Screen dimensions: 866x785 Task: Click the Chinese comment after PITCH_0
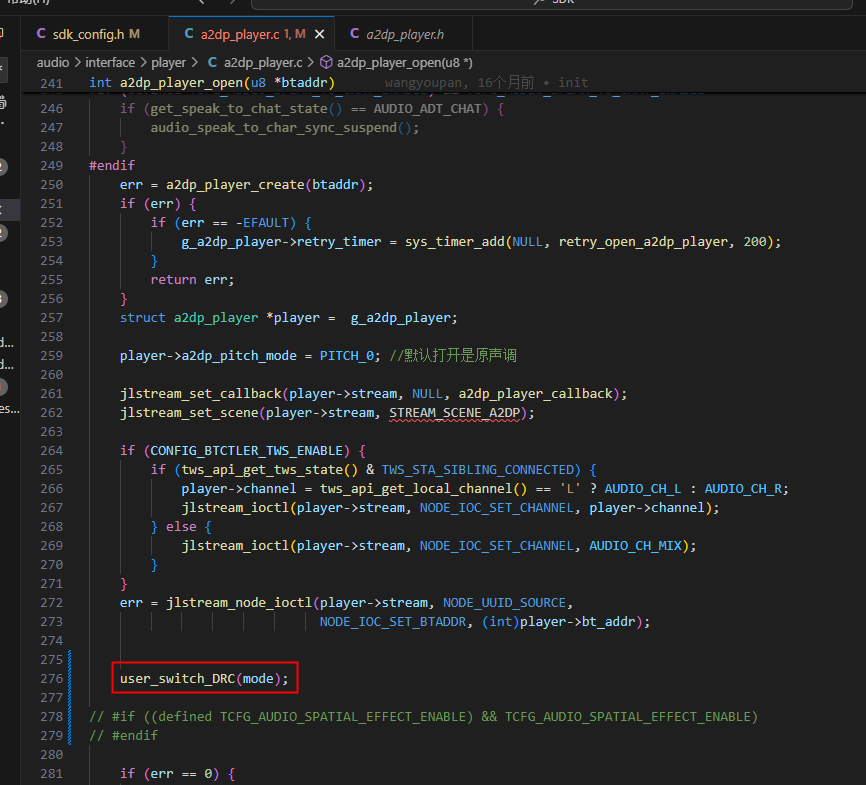tap(453, 356)
